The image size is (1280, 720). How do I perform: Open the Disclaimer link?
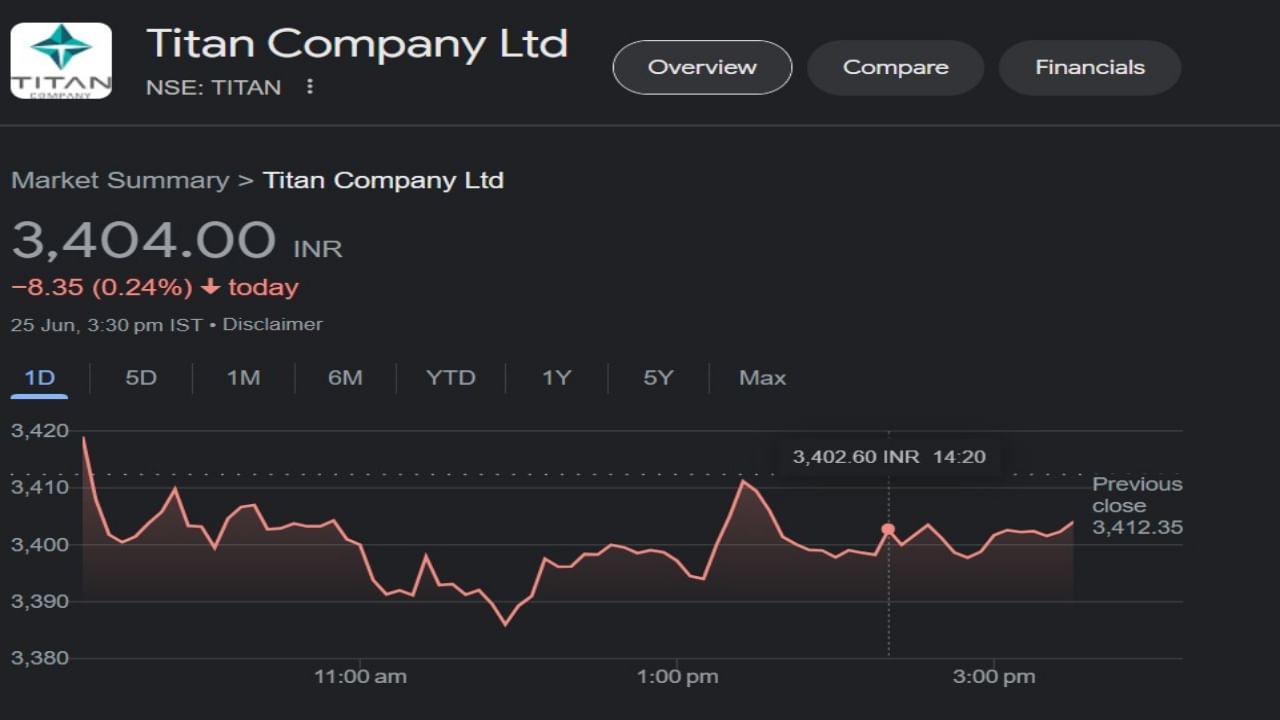[272, 324]
